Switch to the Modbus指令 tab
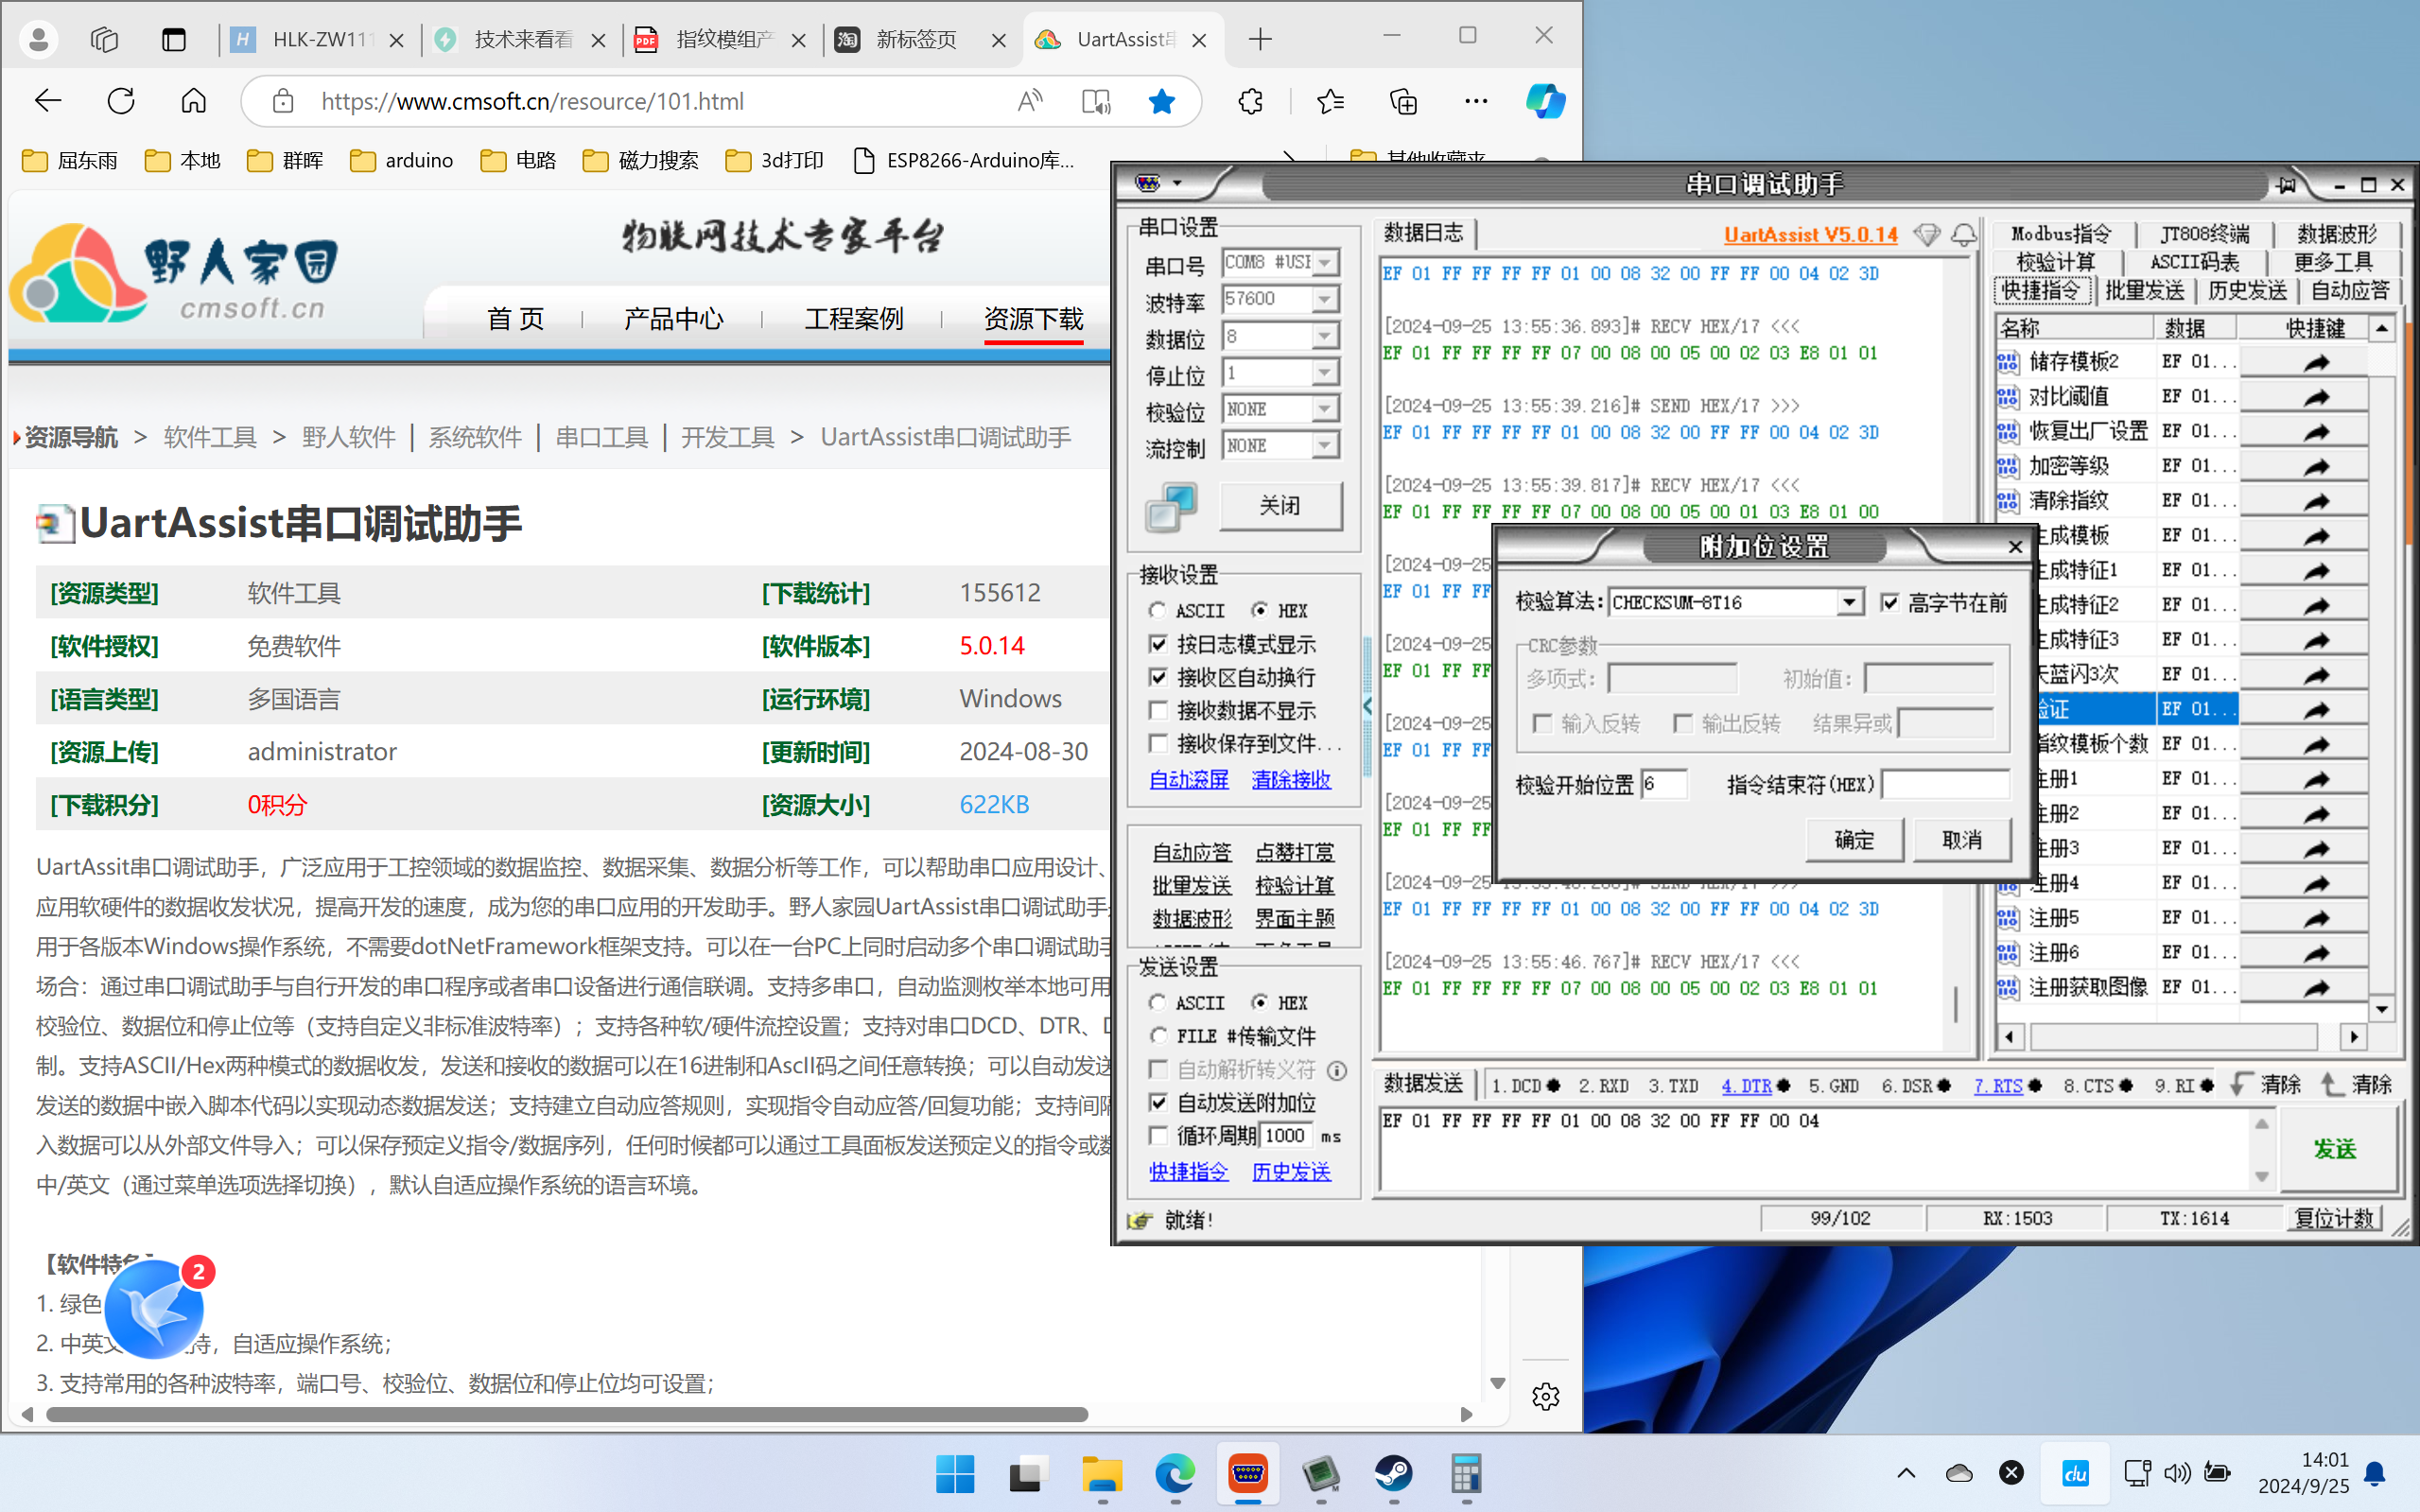The width and height of the screenshot is (2420, 1512). point(2060,234)
